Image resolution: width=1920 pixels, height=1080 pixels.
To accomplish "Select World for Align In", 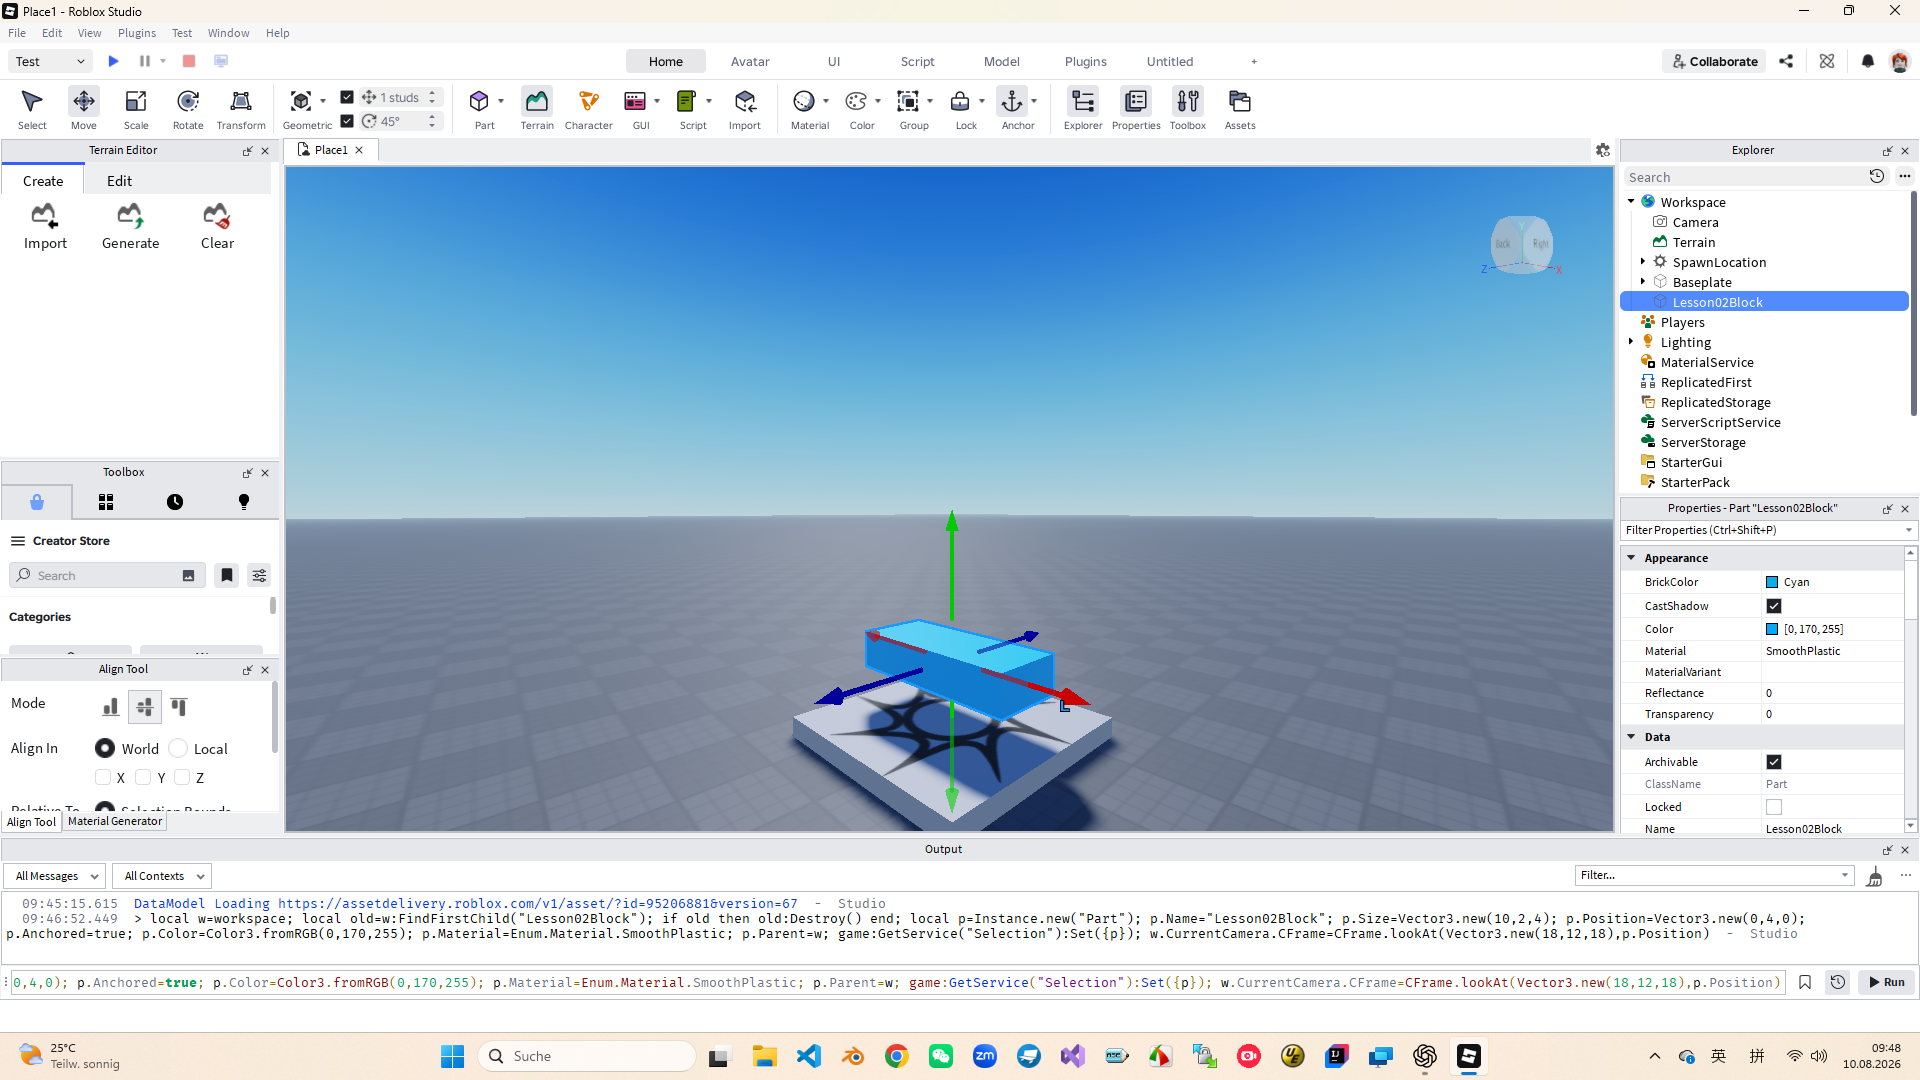I will click(105, 748).
